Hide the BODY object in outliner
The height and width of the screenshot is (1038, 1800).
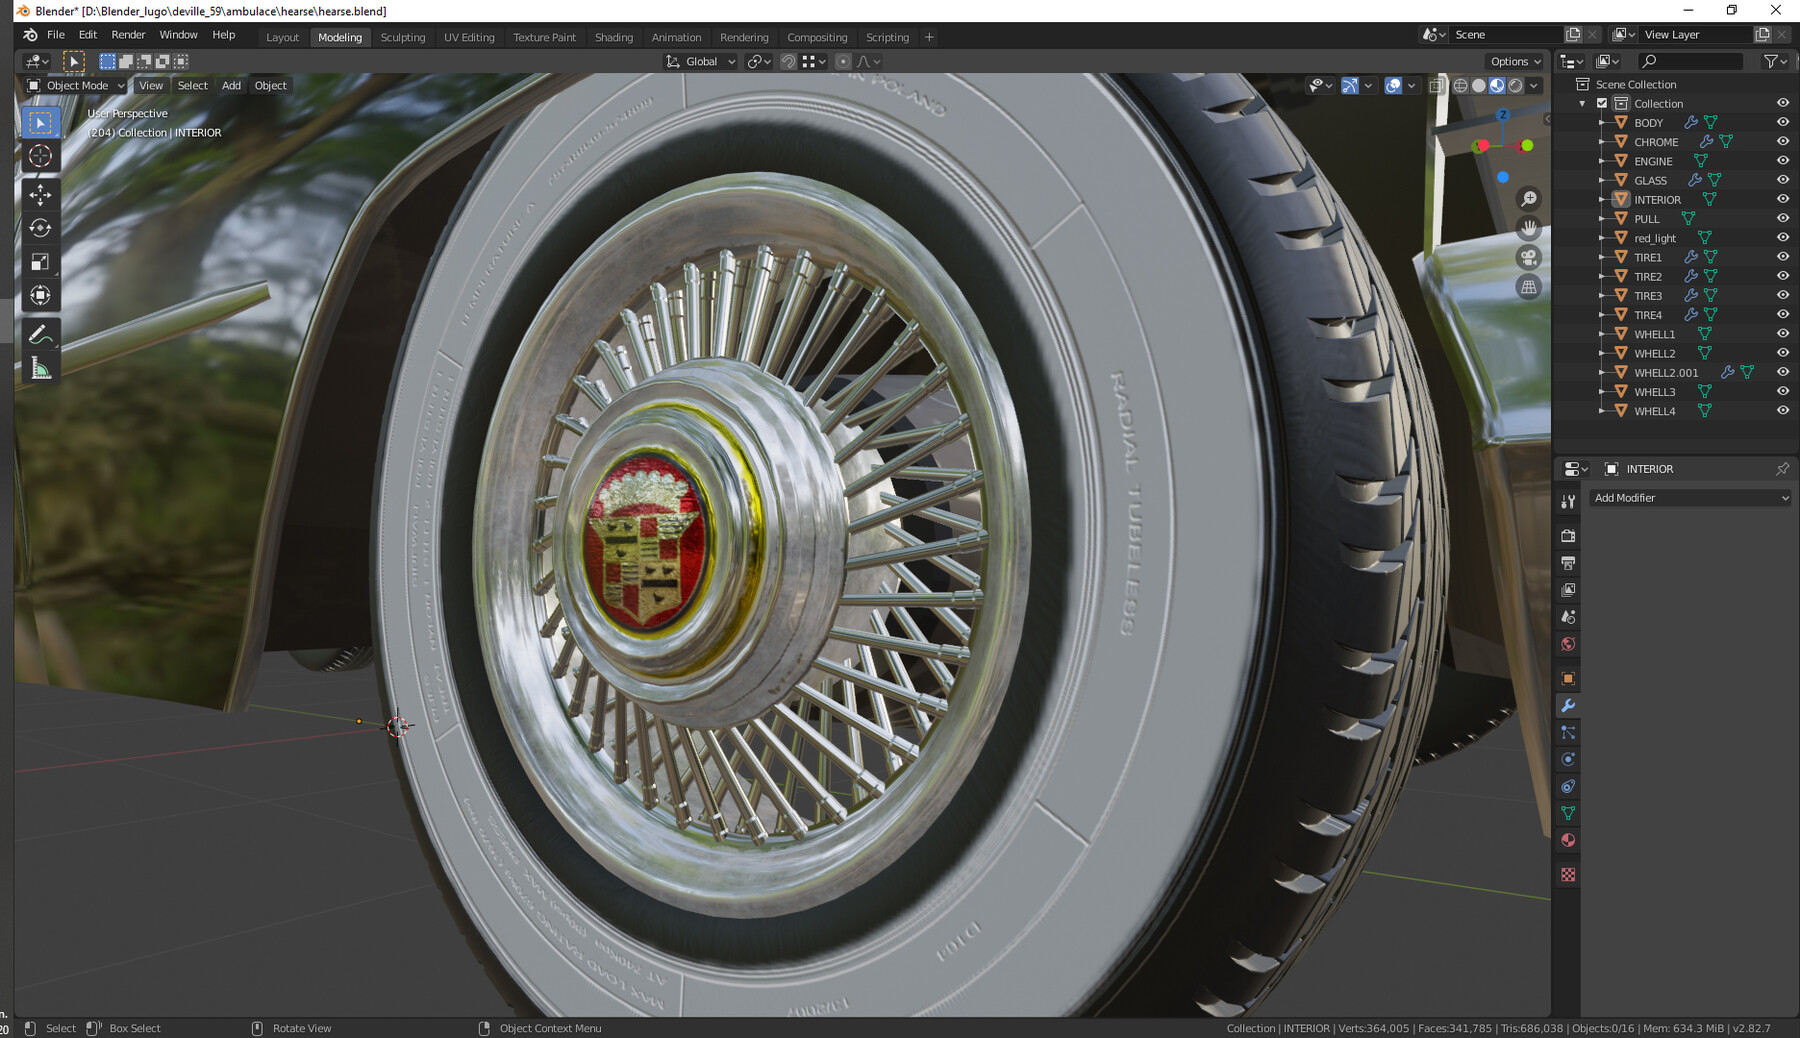(1782, 122)
